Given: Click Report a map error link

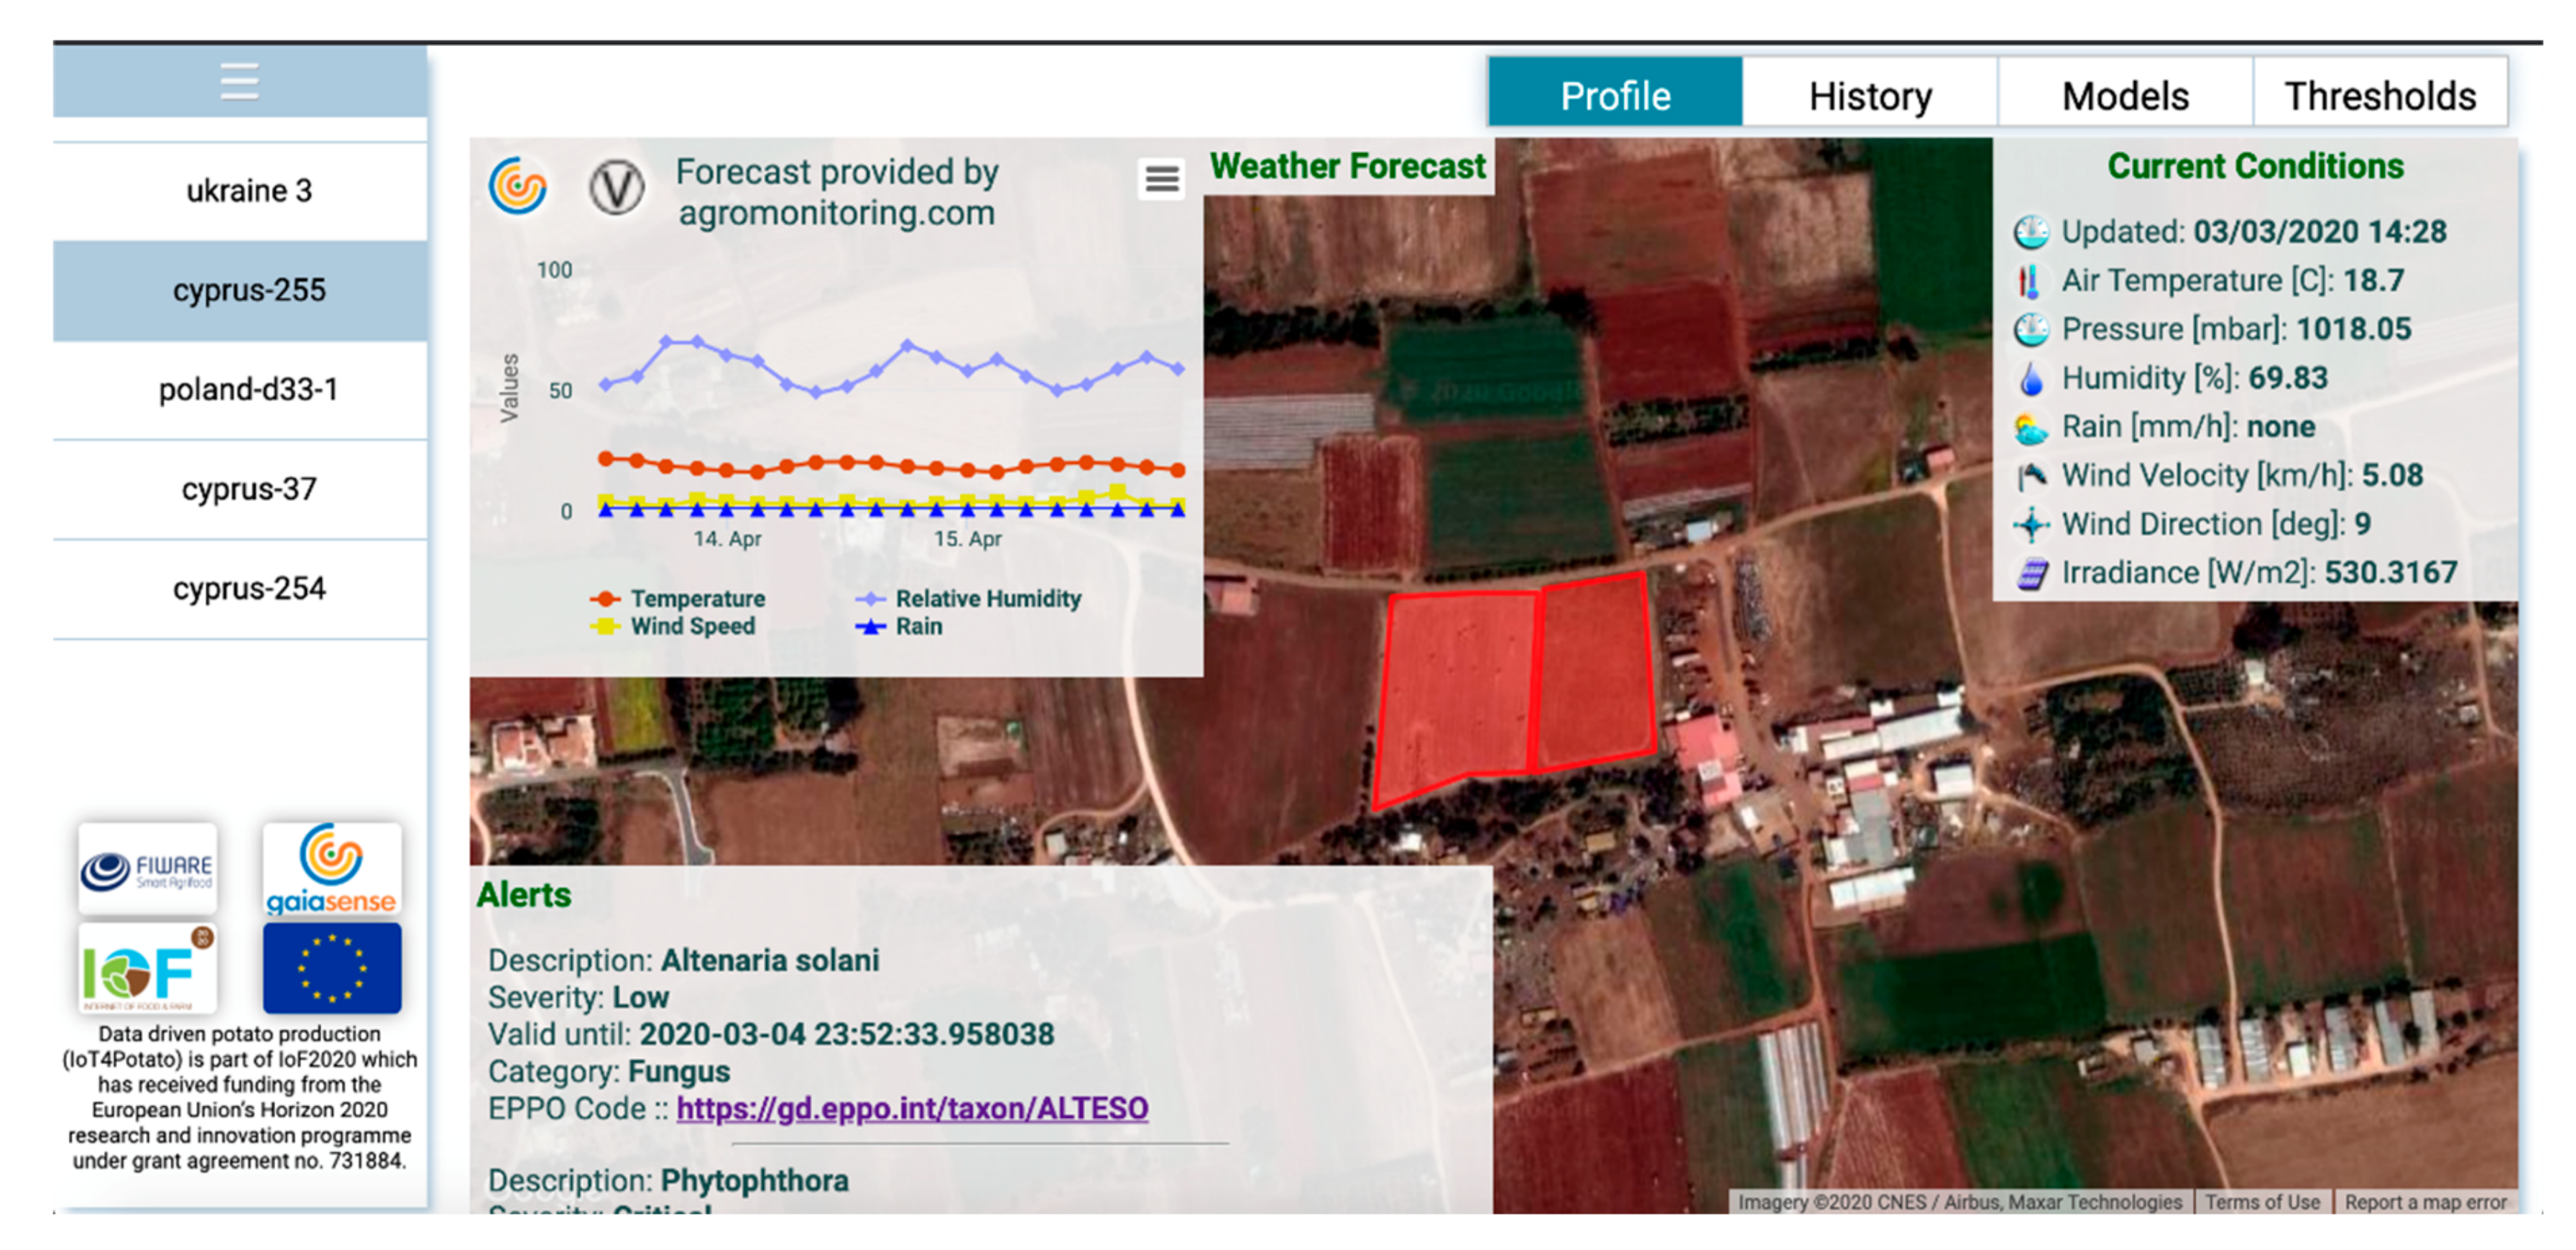Looking at the screenshot, I should (x=2425, y=1202).
